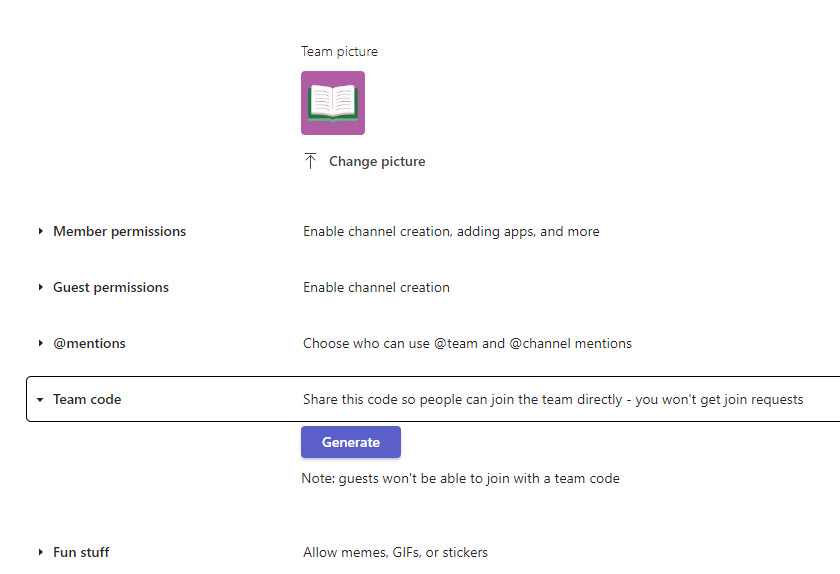Expand Guest permissions using its arrow
840x574 pixels.
(41, 287)
